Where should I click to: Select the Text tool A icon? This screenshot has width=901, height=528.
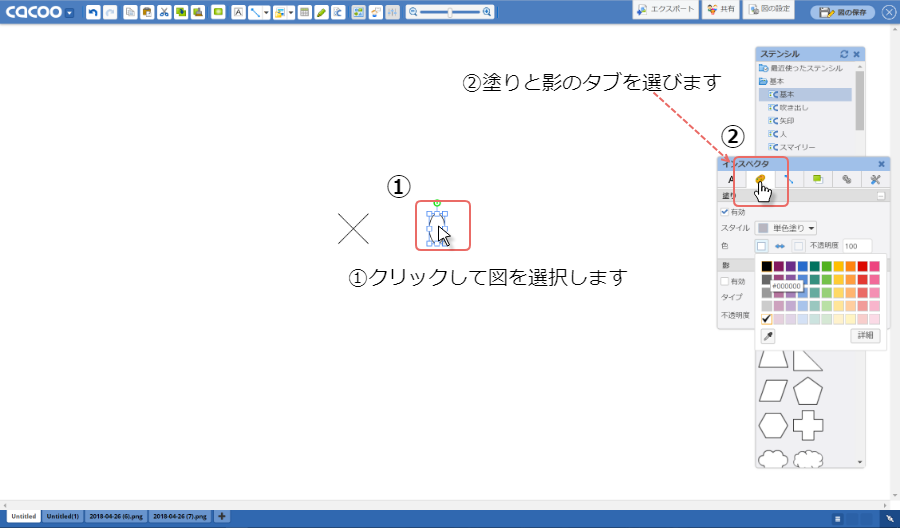(238, 12)
